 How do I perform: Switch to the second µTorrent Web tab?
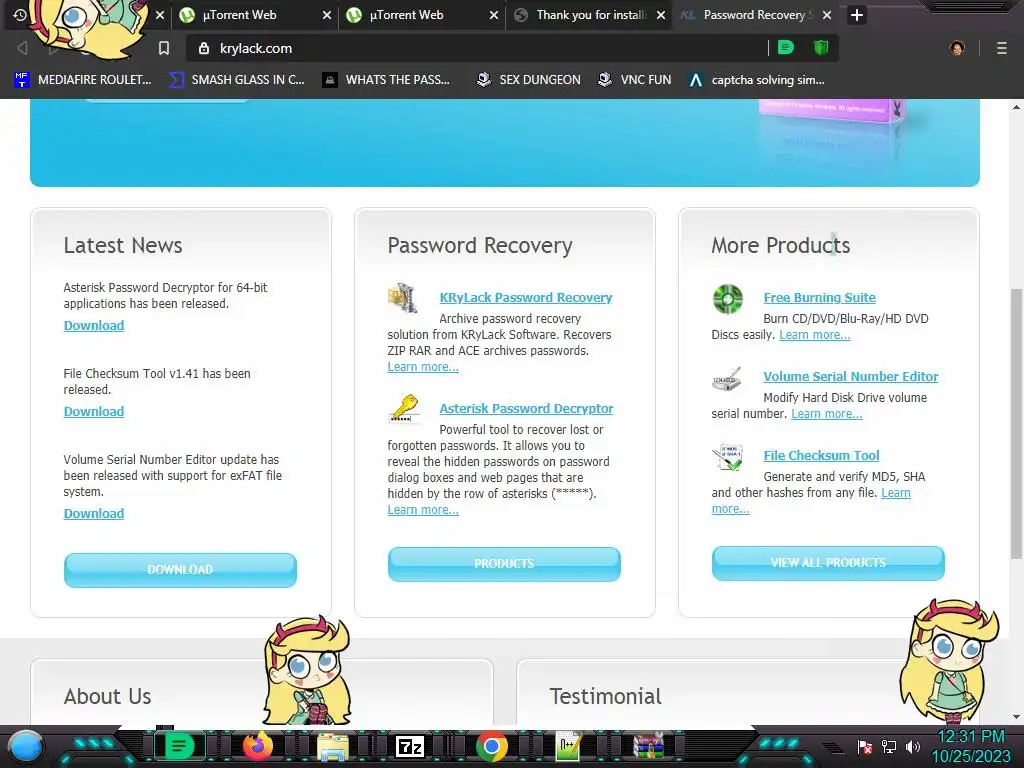414,15
